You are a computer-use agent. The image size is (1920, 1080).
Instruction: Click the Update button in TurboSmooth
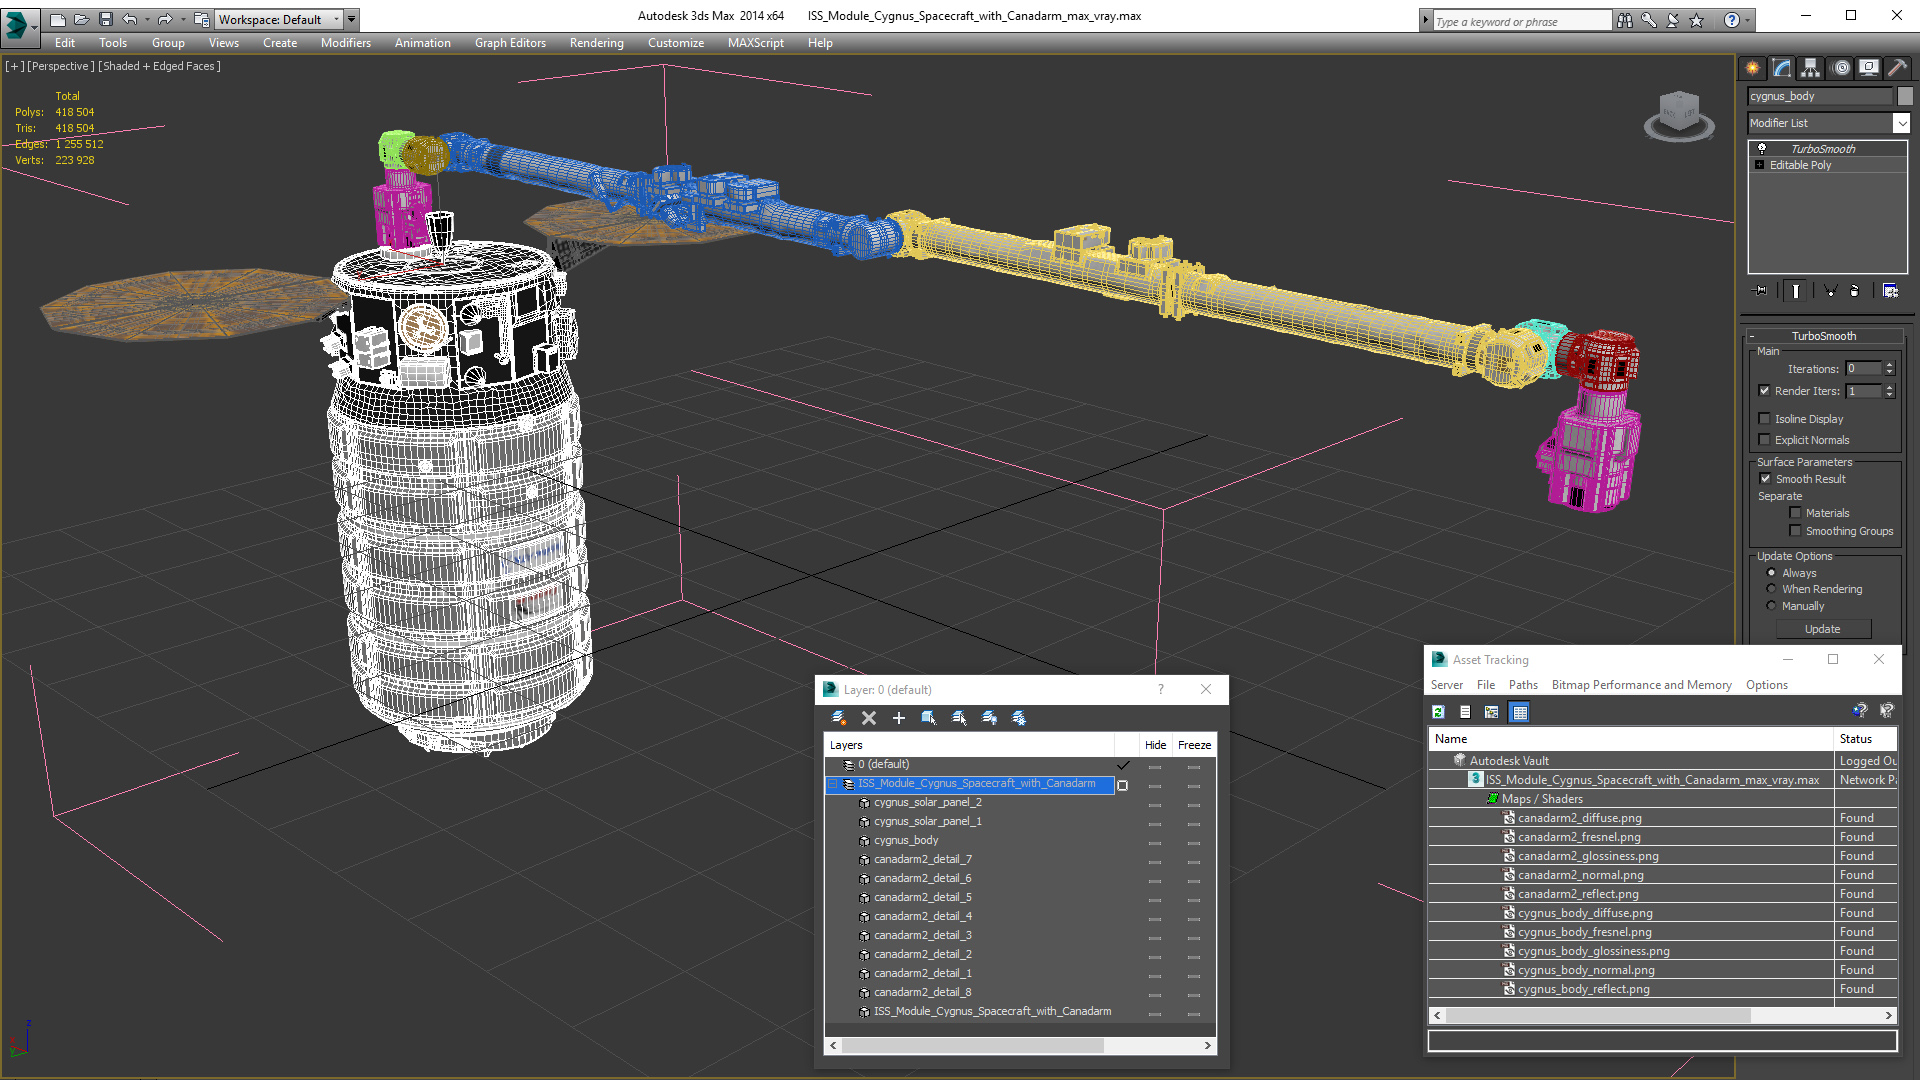tap(1822, 629)
